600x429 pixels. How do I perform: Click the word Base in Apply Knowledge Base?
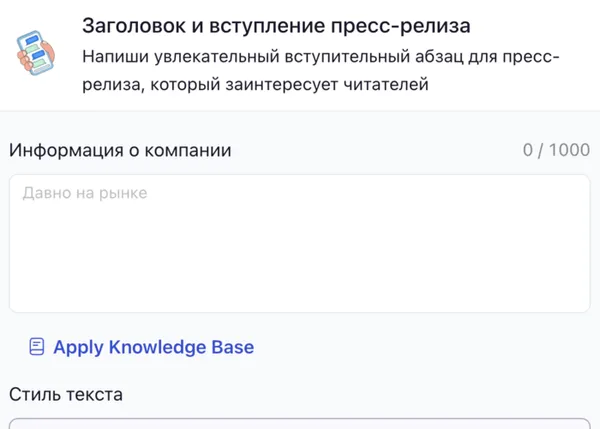(232, 347)
